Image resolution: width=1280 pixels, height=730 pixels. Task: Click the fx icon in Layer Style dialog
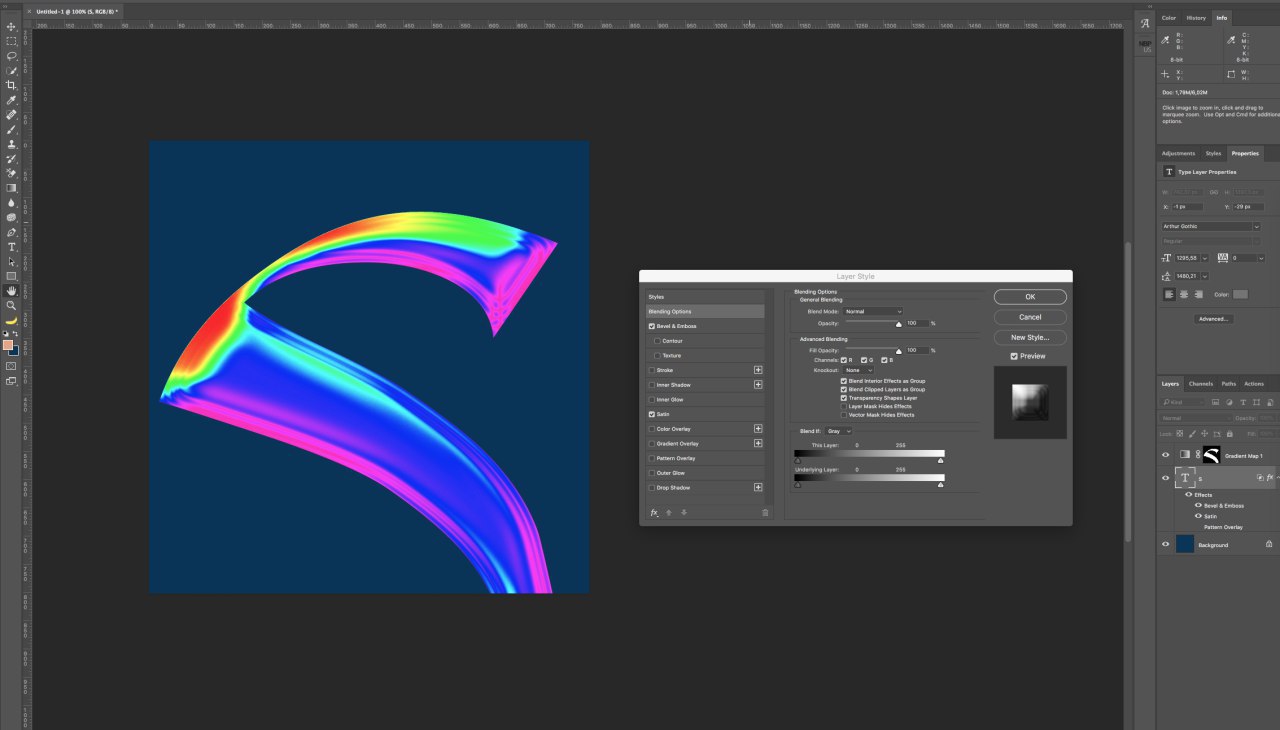coord(654,512)
